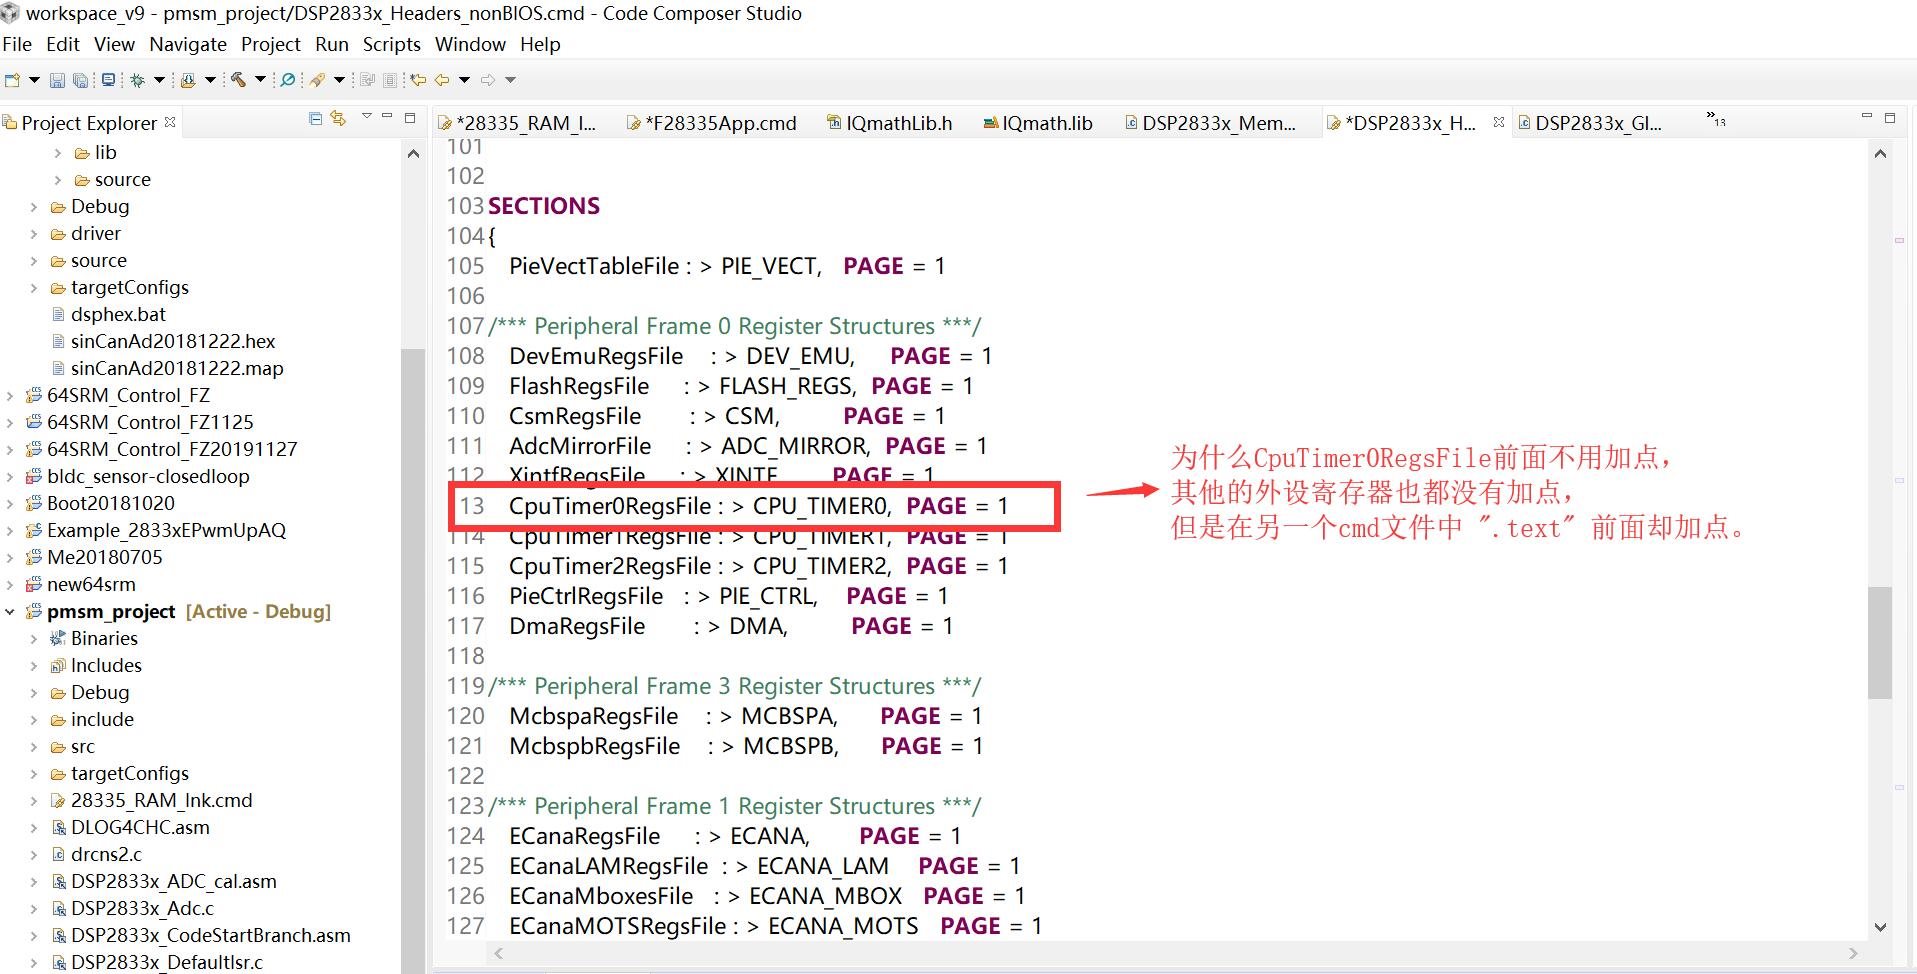Select the Example_2833xEPwmUpAQ project
The image size is (1917, 974).
[166, 530]
